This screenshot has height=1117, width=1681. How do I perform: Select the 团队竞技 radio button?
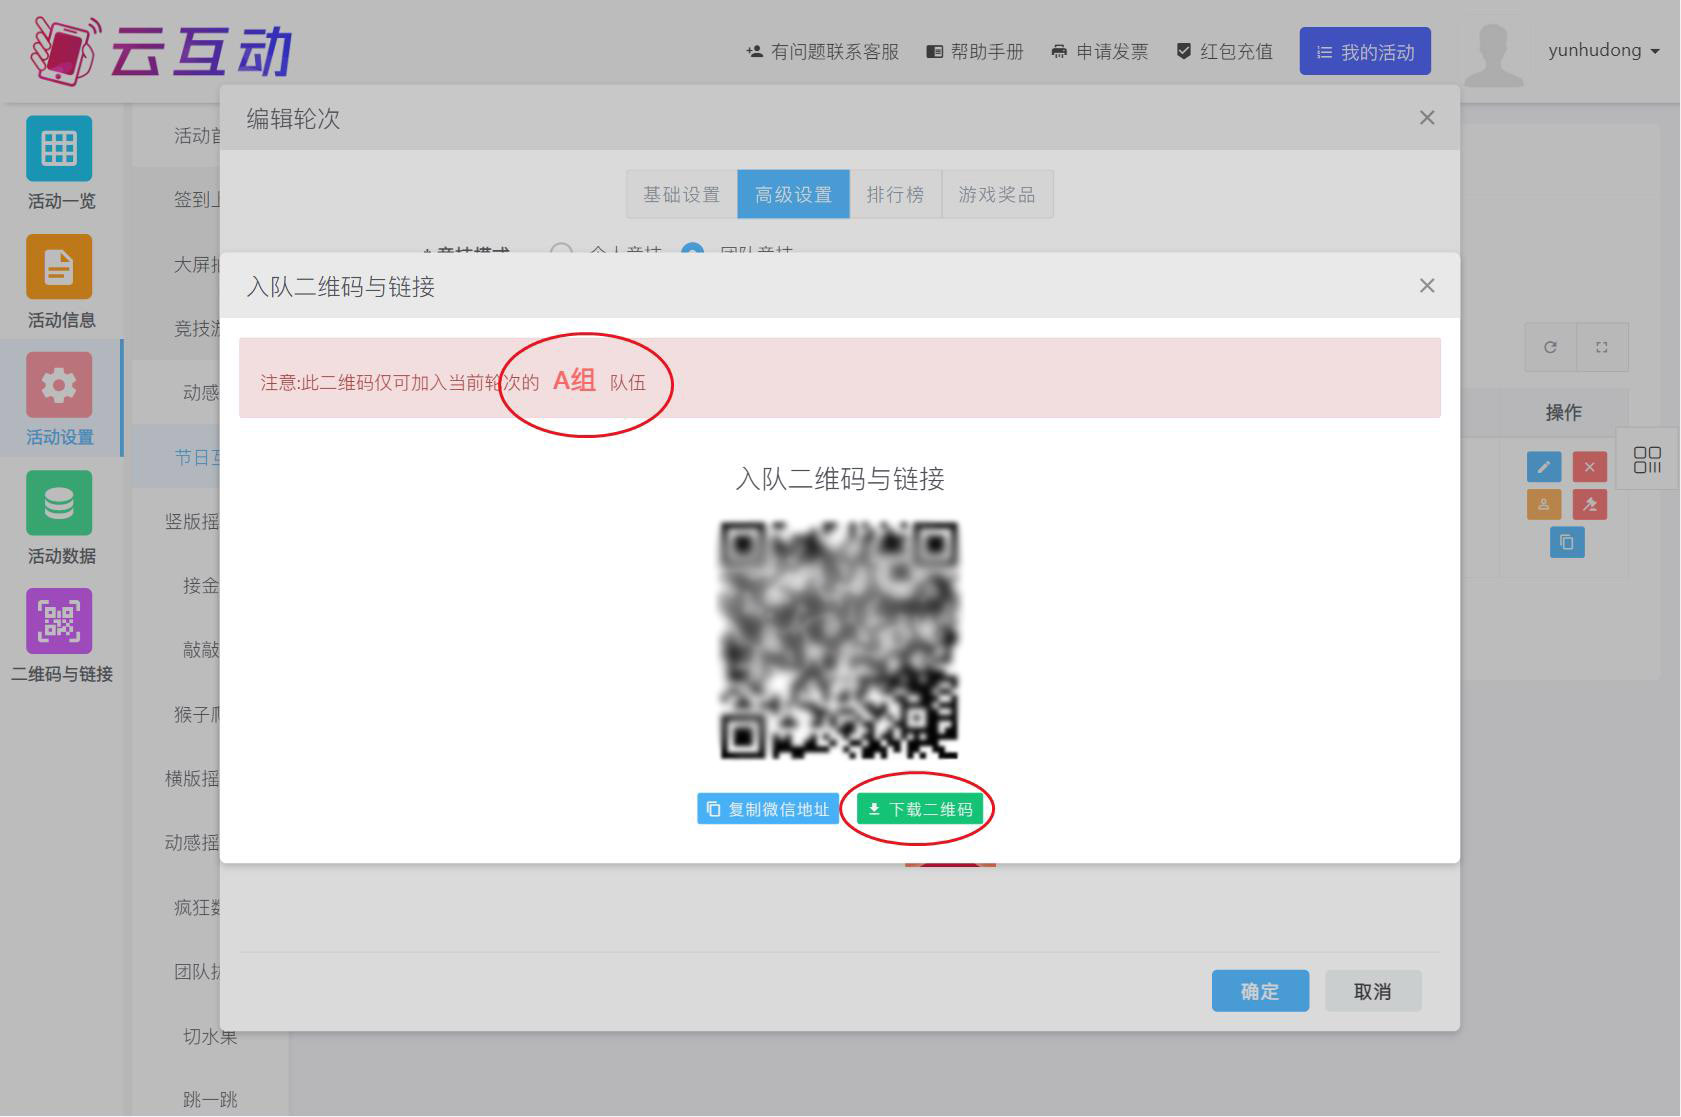[692, 250]
